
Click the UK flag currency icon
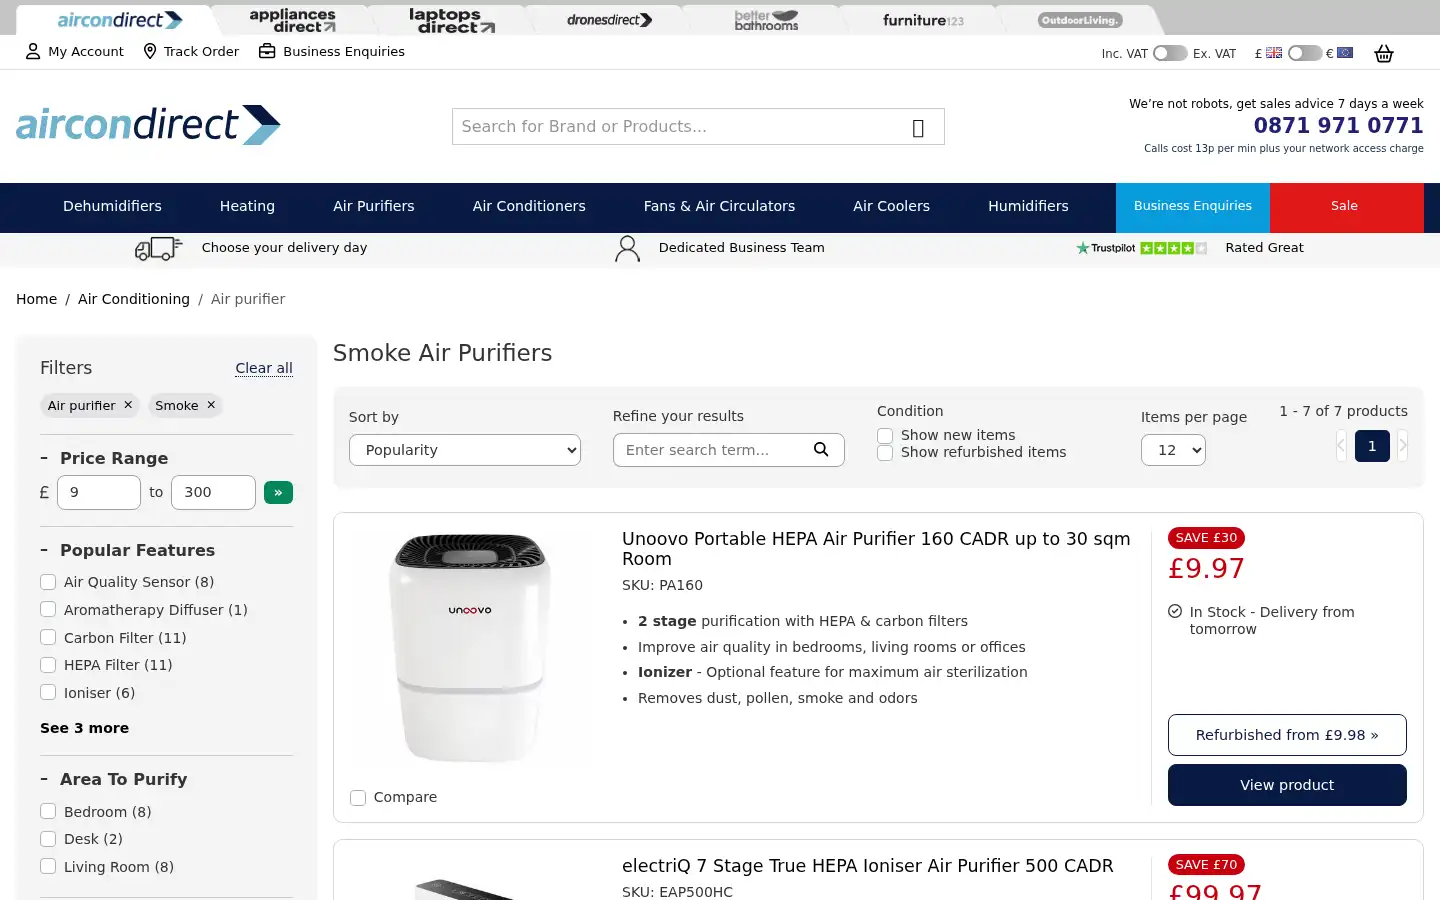pos(1274,53)
